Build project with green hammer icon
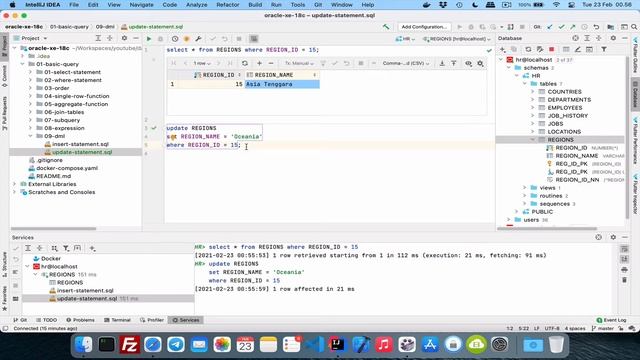 tap(386, 27)
